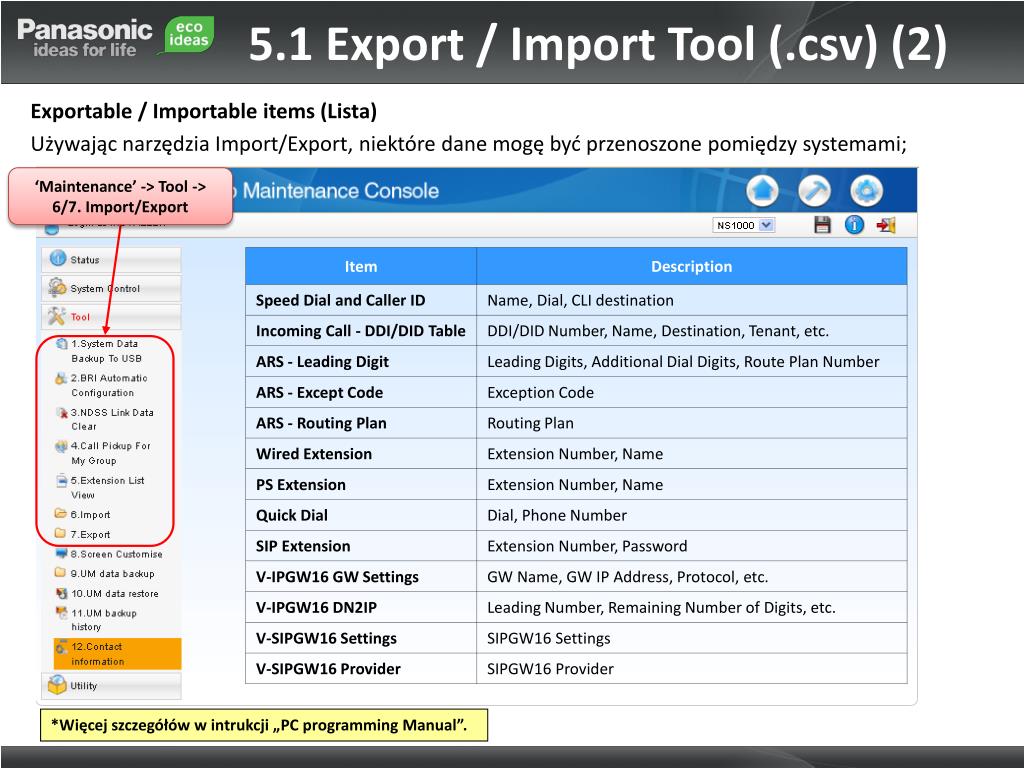Click the Description column header
This screenshot has height=768, width=1024.
click(691, 267)
